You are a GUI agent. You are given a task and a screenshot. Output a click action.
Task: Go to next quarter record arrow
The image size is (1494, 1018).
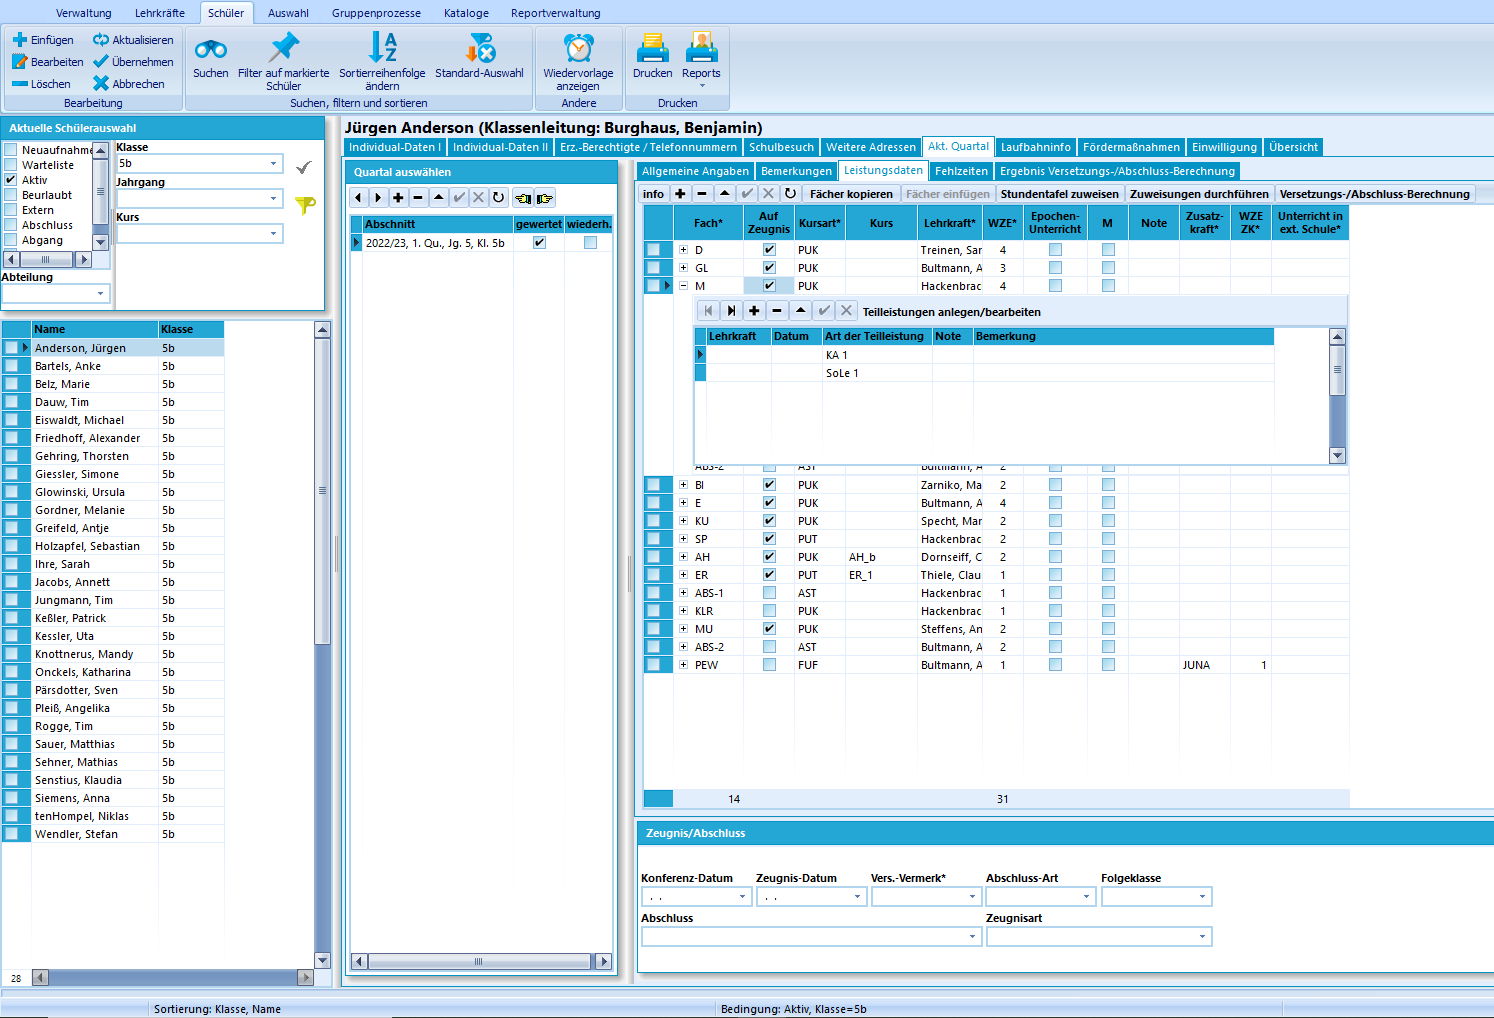tap(379, 198)
